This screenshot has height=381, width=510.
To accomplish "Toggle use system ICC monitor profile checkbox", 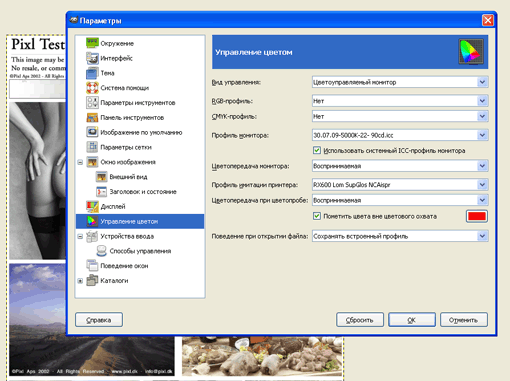I will point(317,150).
